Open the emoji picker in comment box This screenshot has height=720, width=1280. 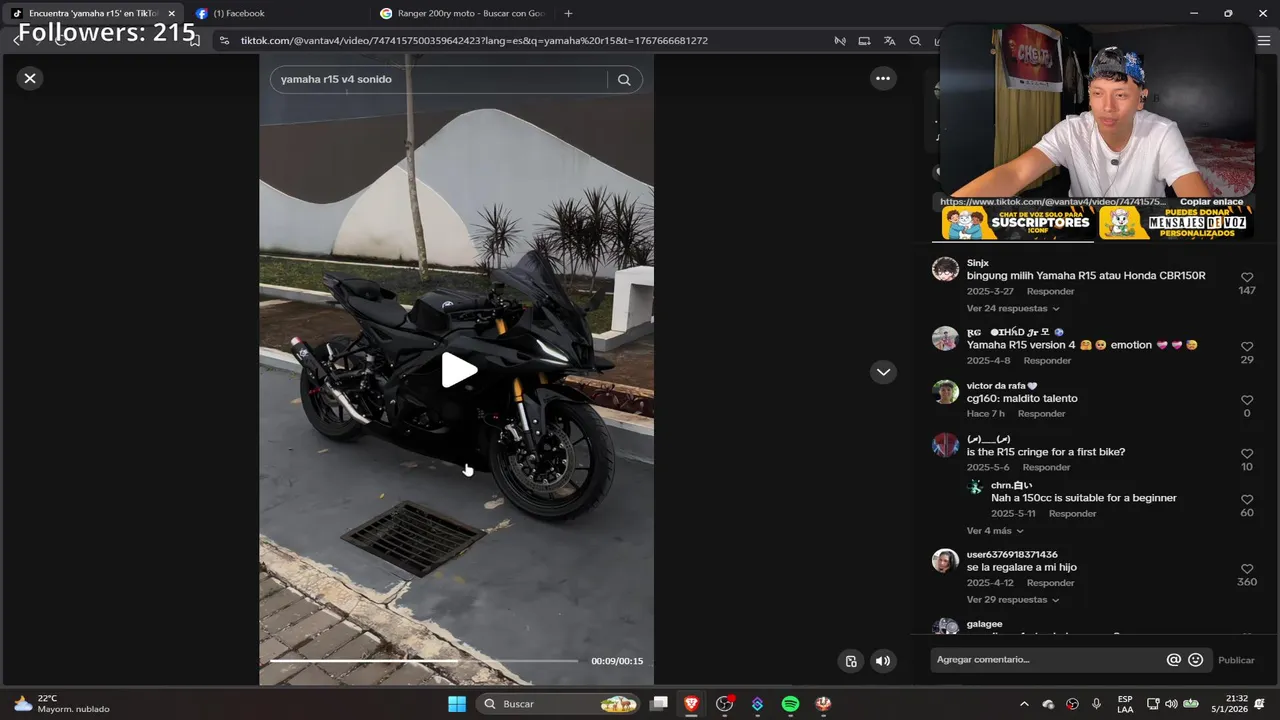tap(1195, 660)
